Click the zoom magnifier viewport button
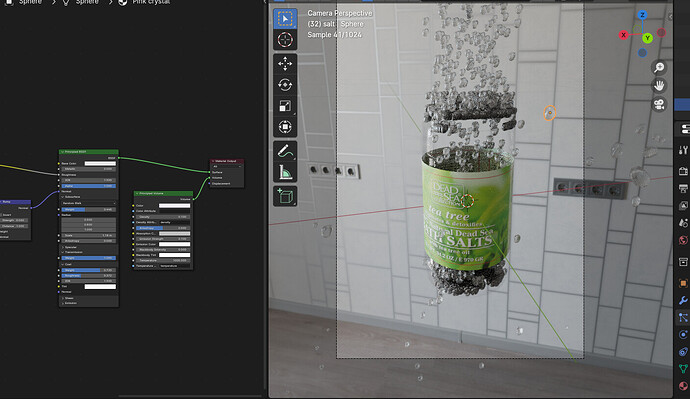Image resolution: width=690 pixels, height=399 pixels. [x=659, y=67]
